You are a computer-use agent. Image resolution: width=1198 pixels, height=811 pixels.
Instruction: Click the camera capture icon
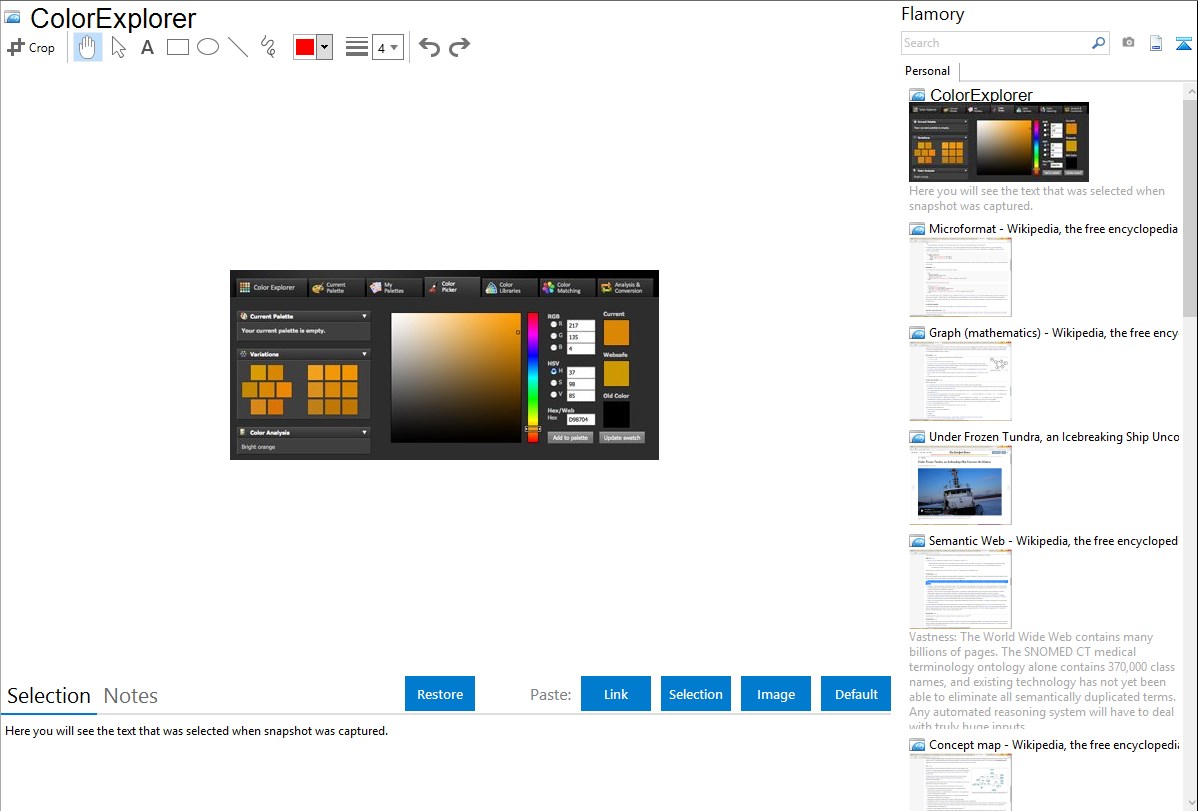1128,43
